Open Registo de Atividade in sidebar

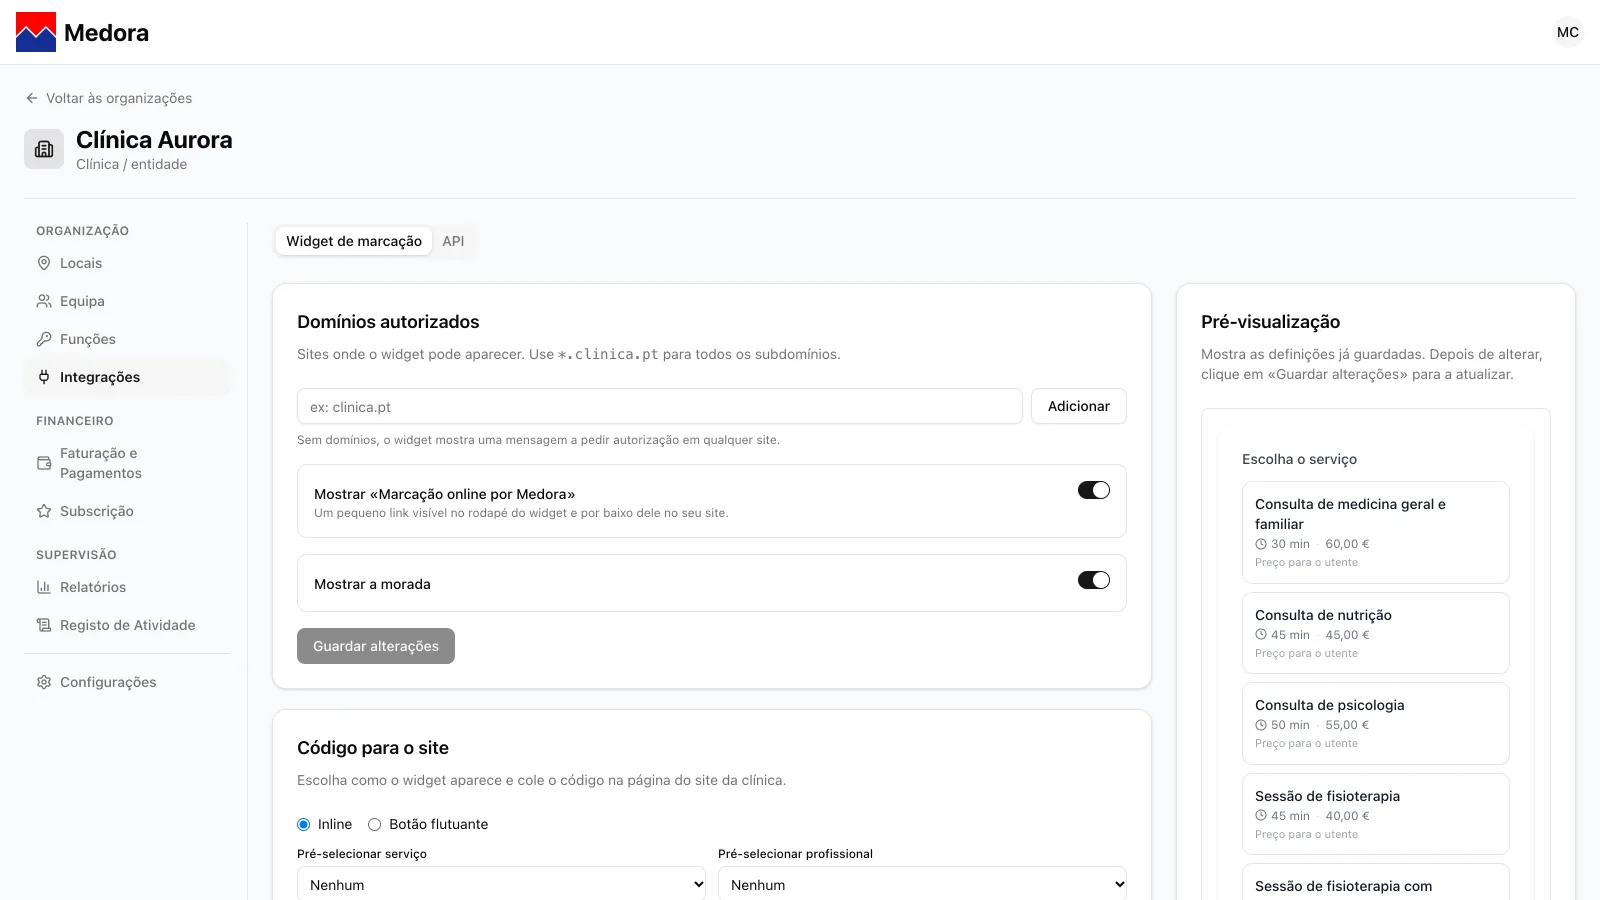(x=127, y=625)
